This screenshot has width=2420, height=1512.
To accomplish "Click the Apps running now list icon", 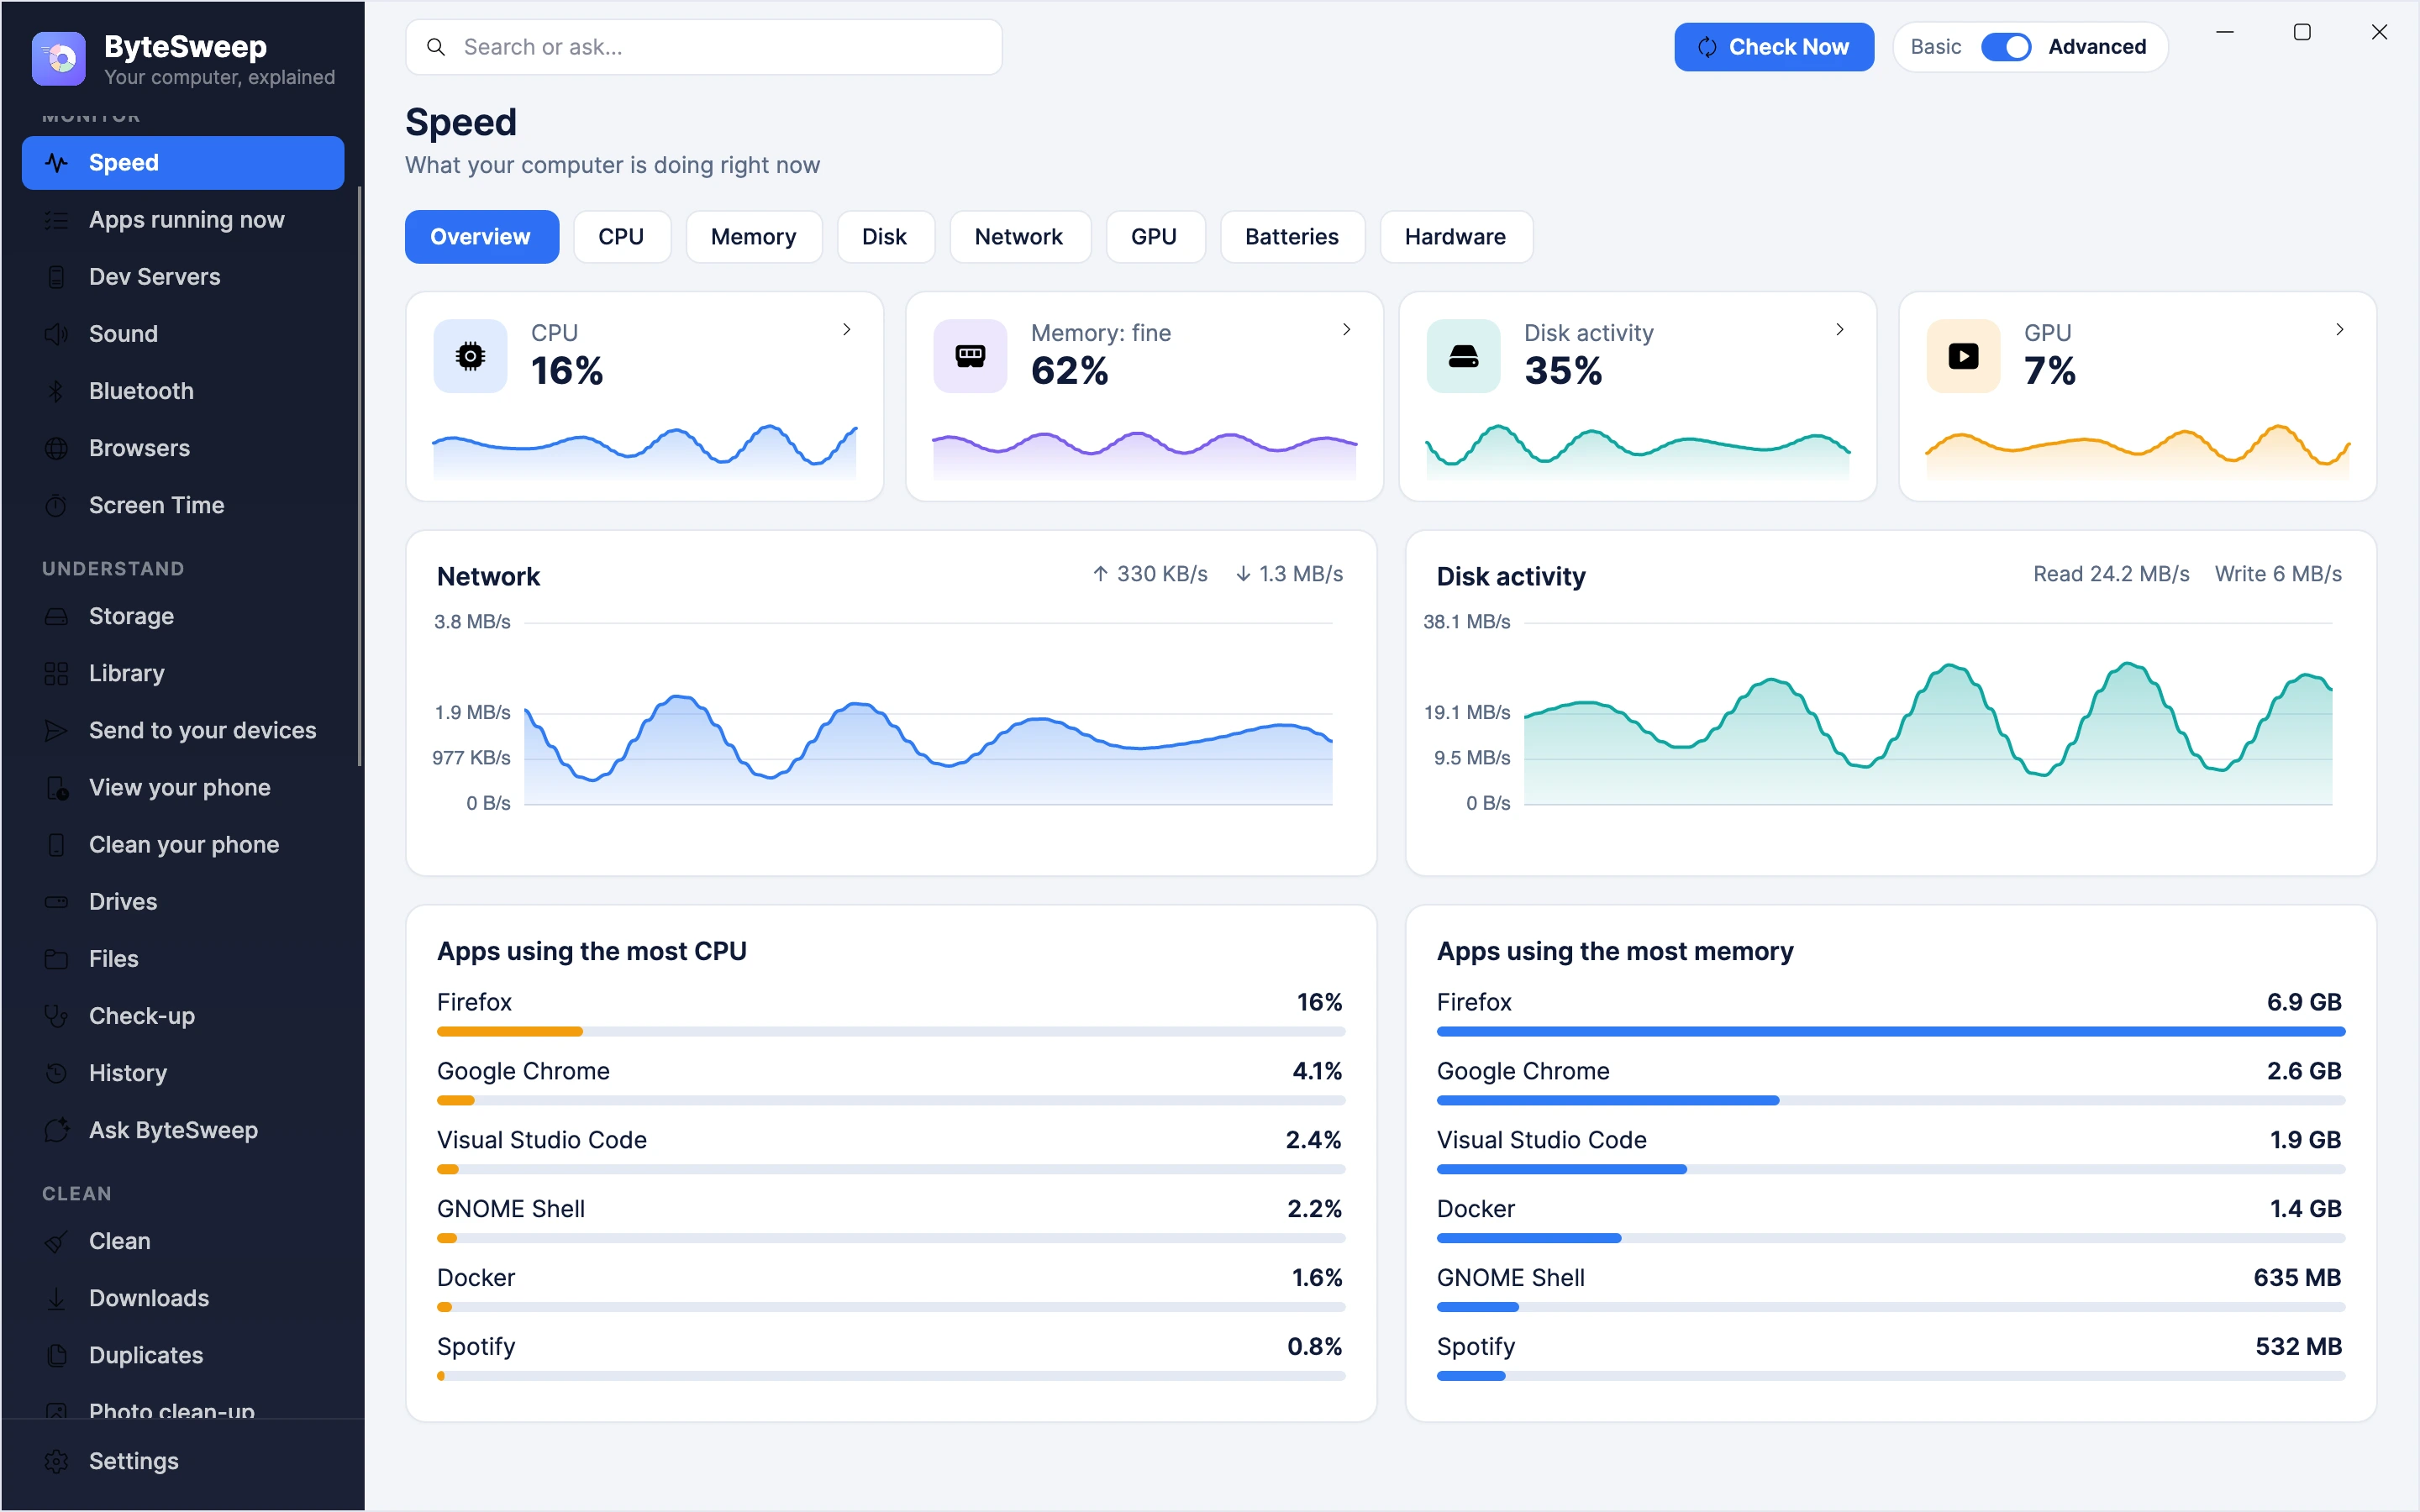I will pos(57,220).
